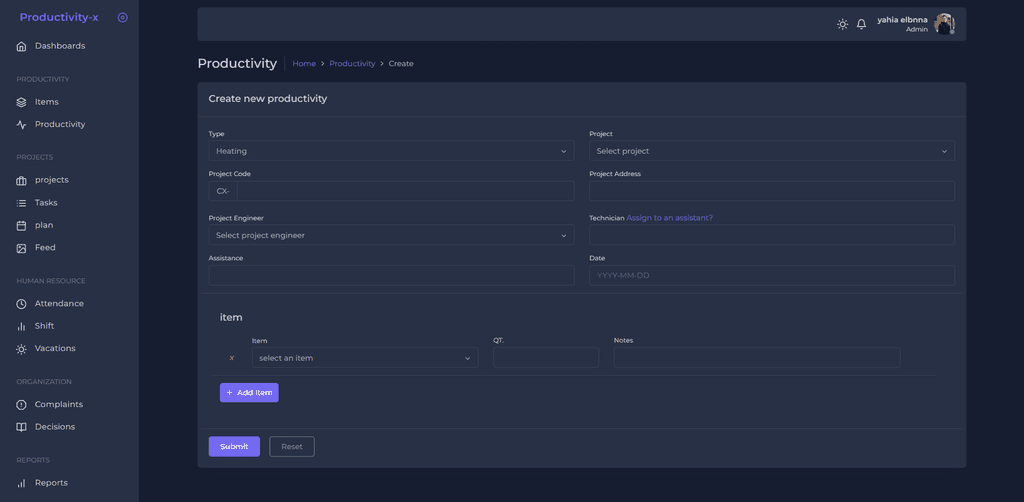Toggle light theme with sun icon

[842, 24]
